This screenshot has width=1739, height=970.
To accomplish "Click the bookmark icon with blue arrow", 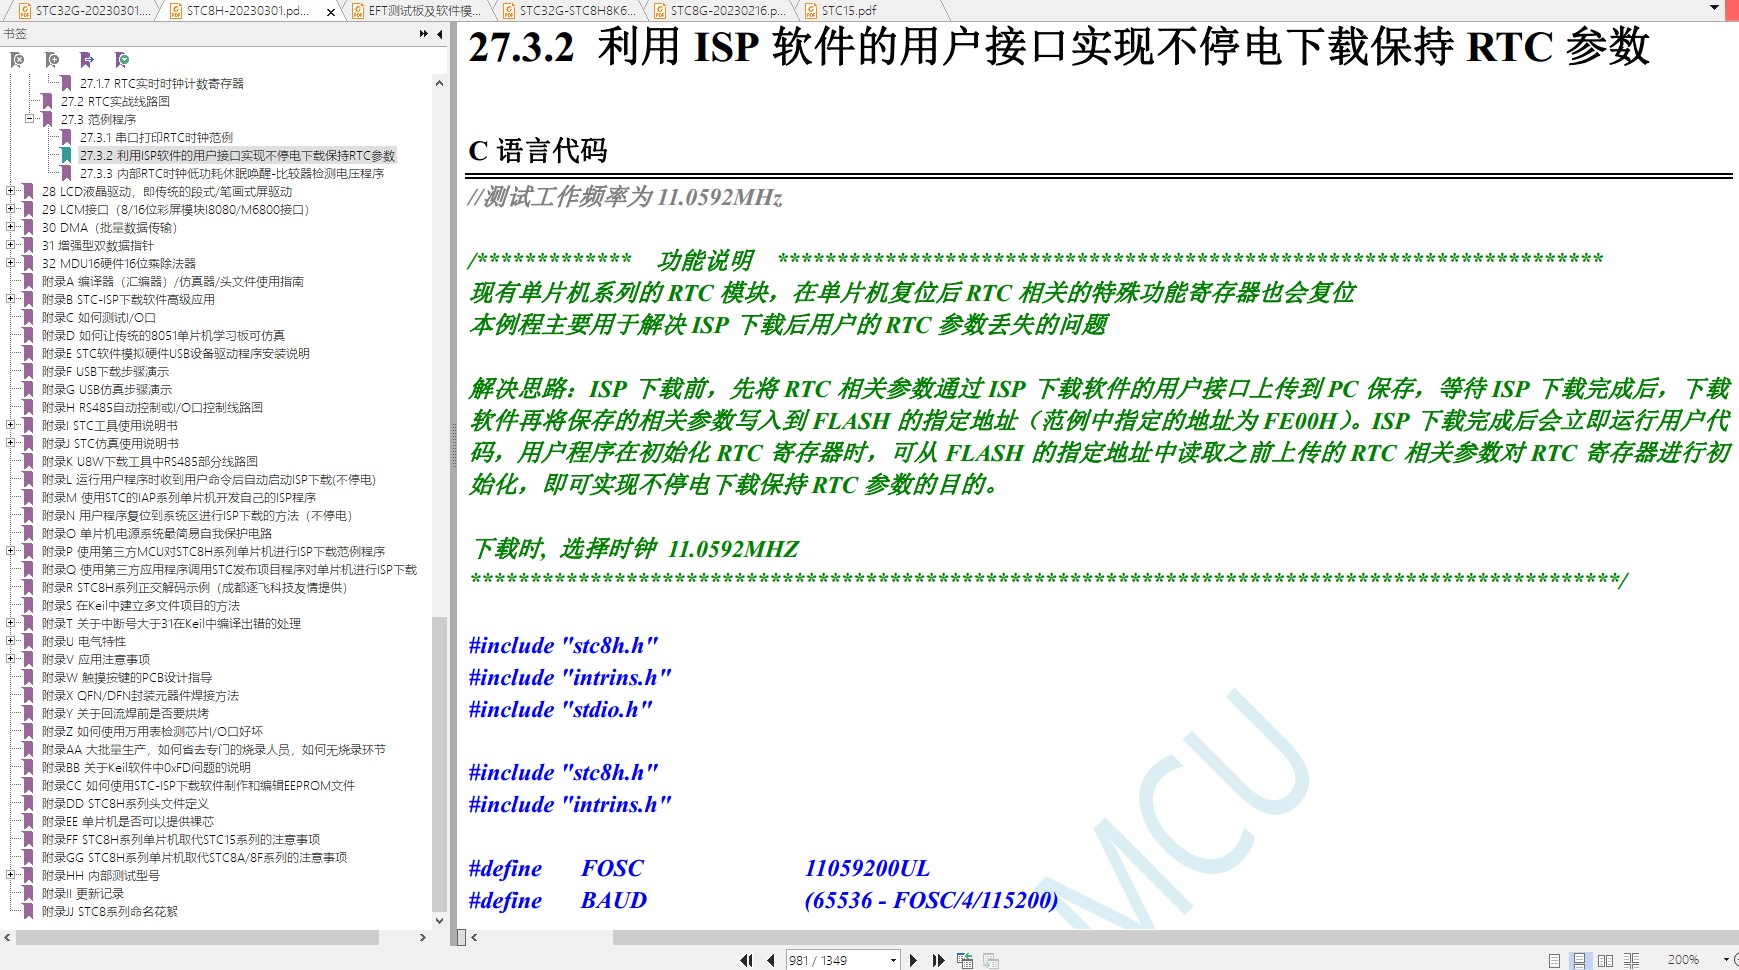I will [87, 60].
